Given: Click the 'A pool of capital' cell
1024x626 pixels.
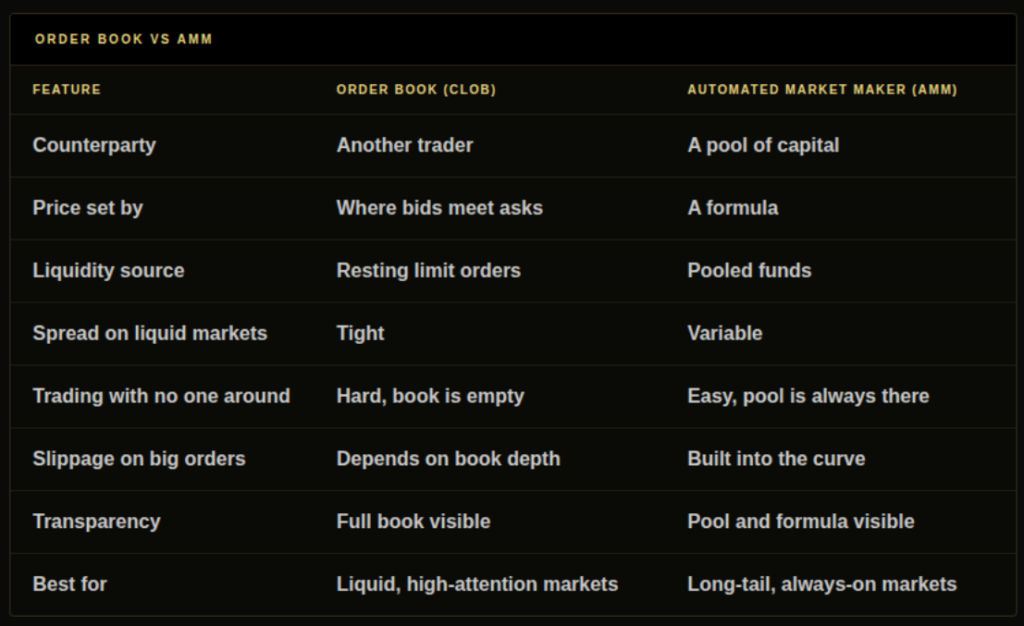Looking at the screenshot, I should [763, 145].
